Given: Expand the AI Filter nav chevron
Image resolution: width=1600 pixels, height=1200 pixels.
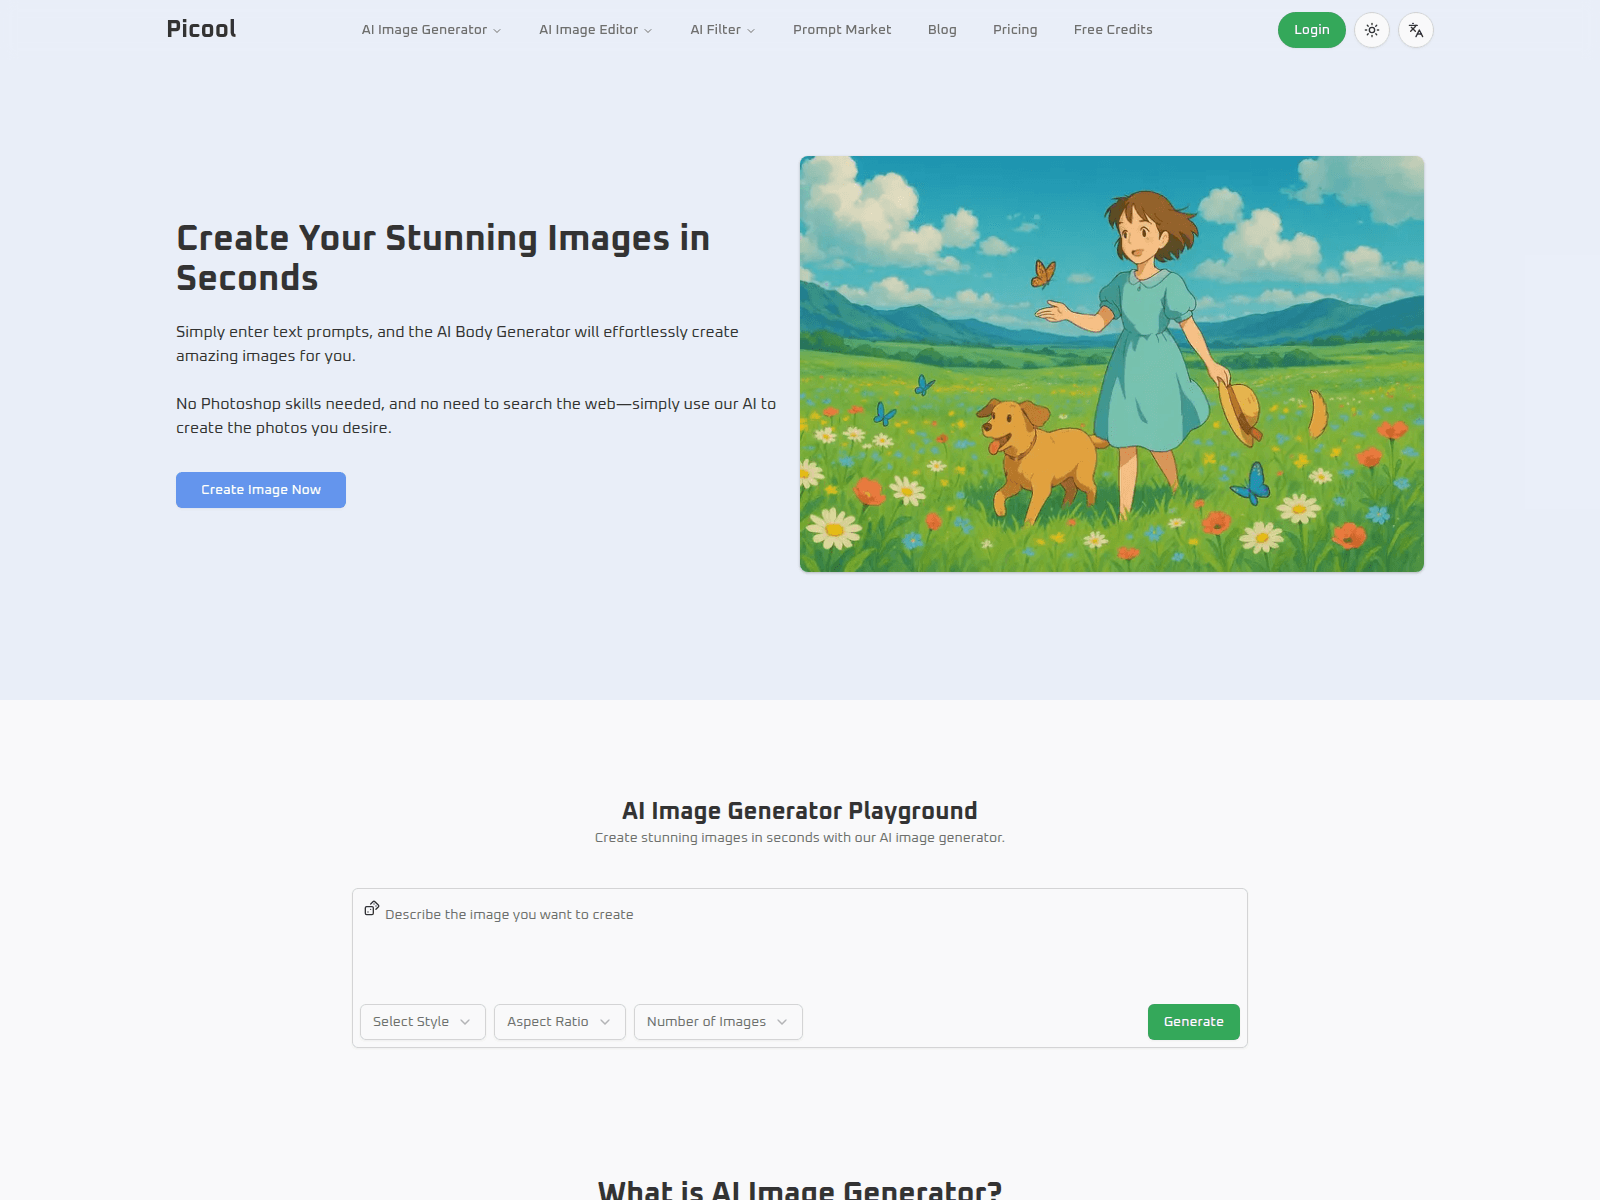Looking at the screenshot, I should click(751, 30).
